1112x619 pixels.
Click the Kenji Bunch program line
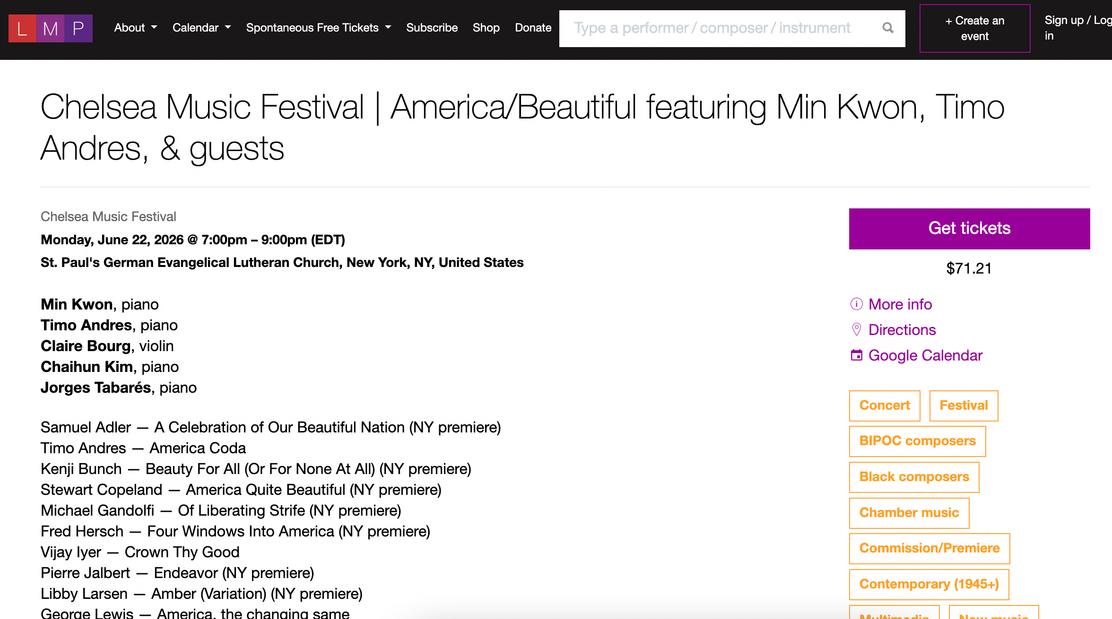256,469
